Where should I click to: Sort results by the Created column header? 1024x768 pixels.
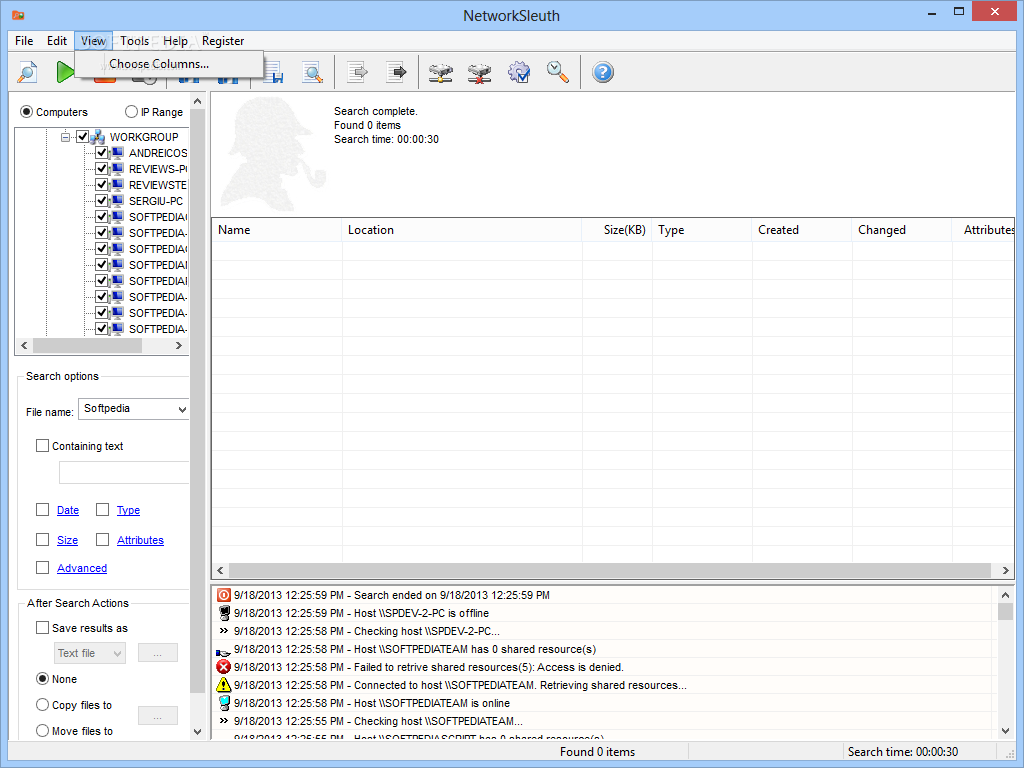click(x=802, y=230)
